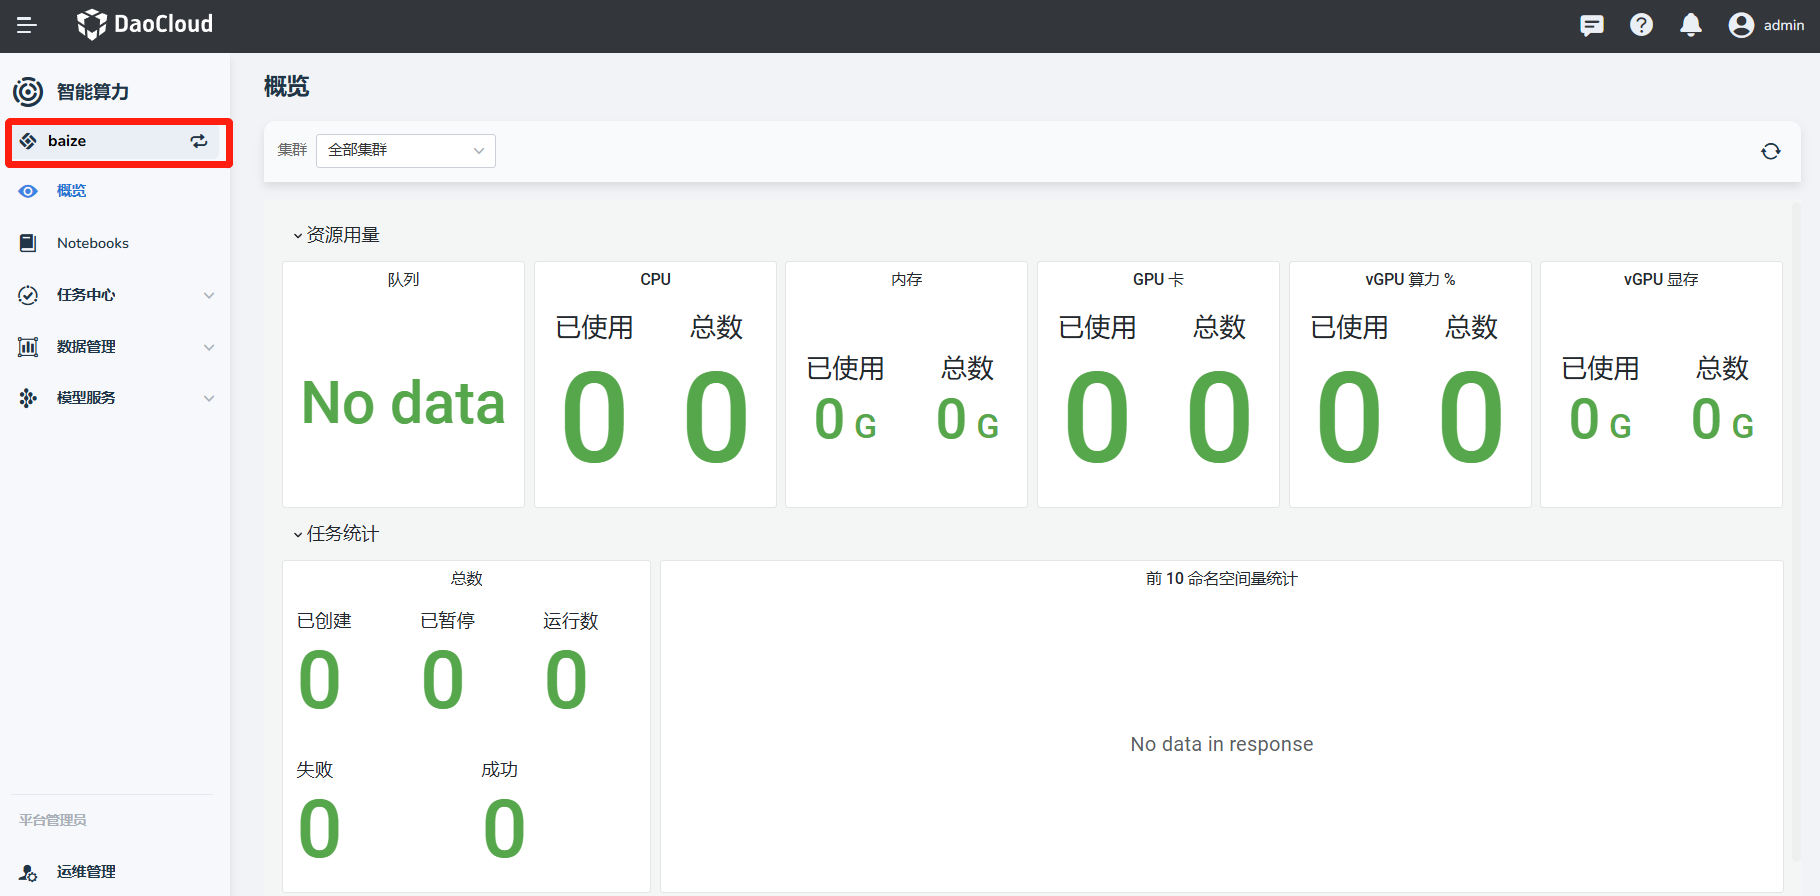Open the 全部集群 cluster dropdown

click(406, 150)
